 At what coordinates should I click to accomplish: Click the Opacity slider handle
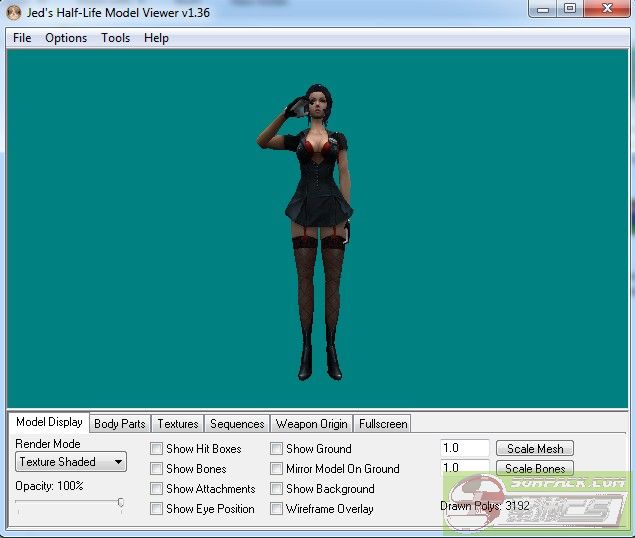[121, 503]
